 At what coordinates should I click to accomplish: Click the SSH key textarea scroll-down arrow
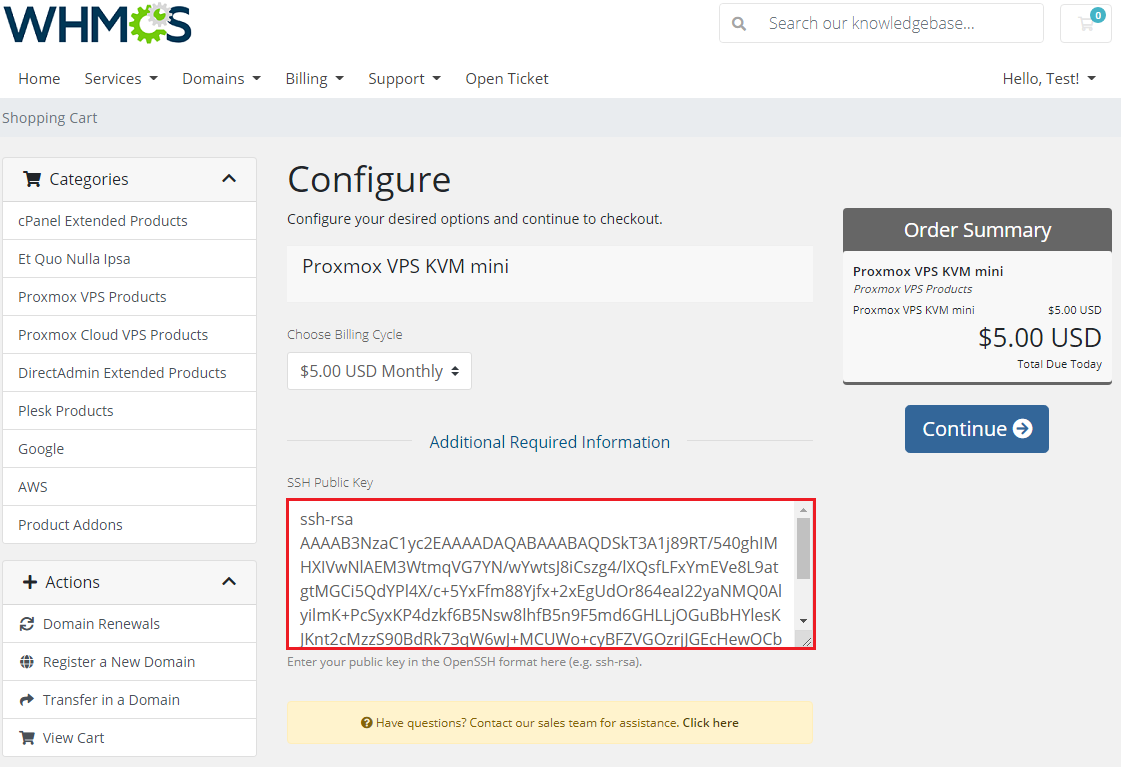click(x=804, y=620)
